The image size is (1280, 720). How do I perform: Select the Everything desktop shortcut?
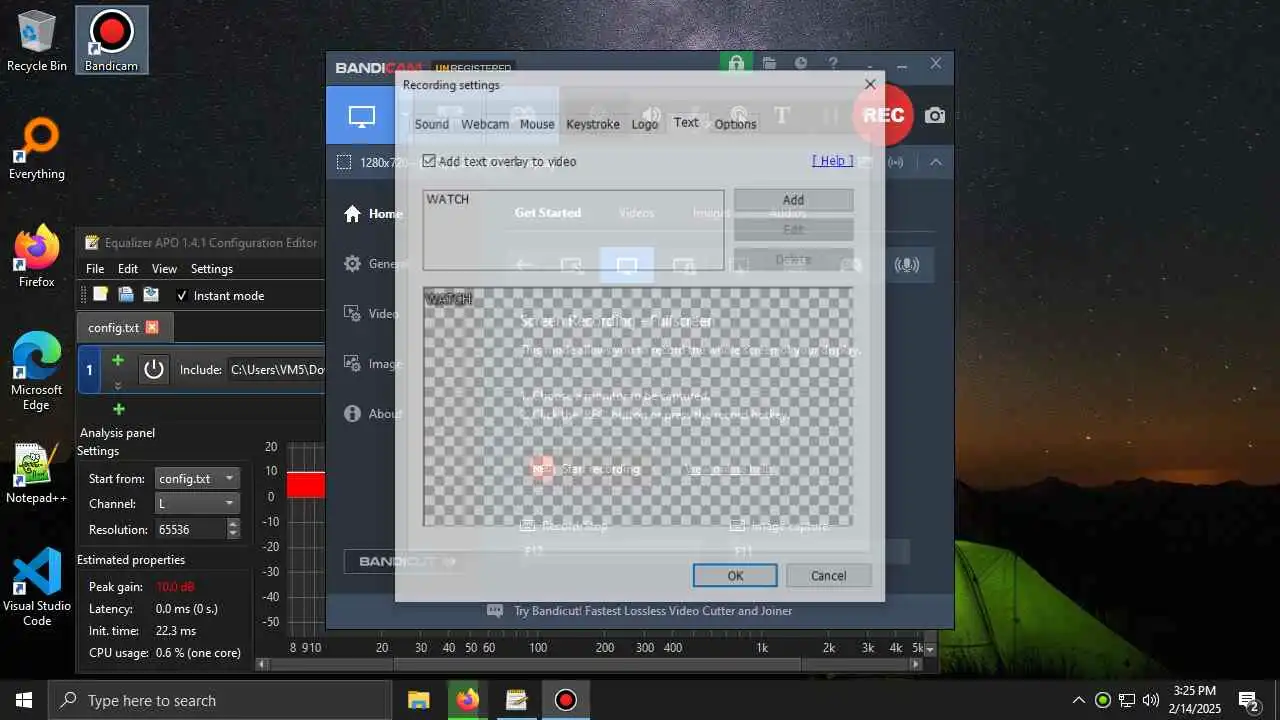coord(37,150)
